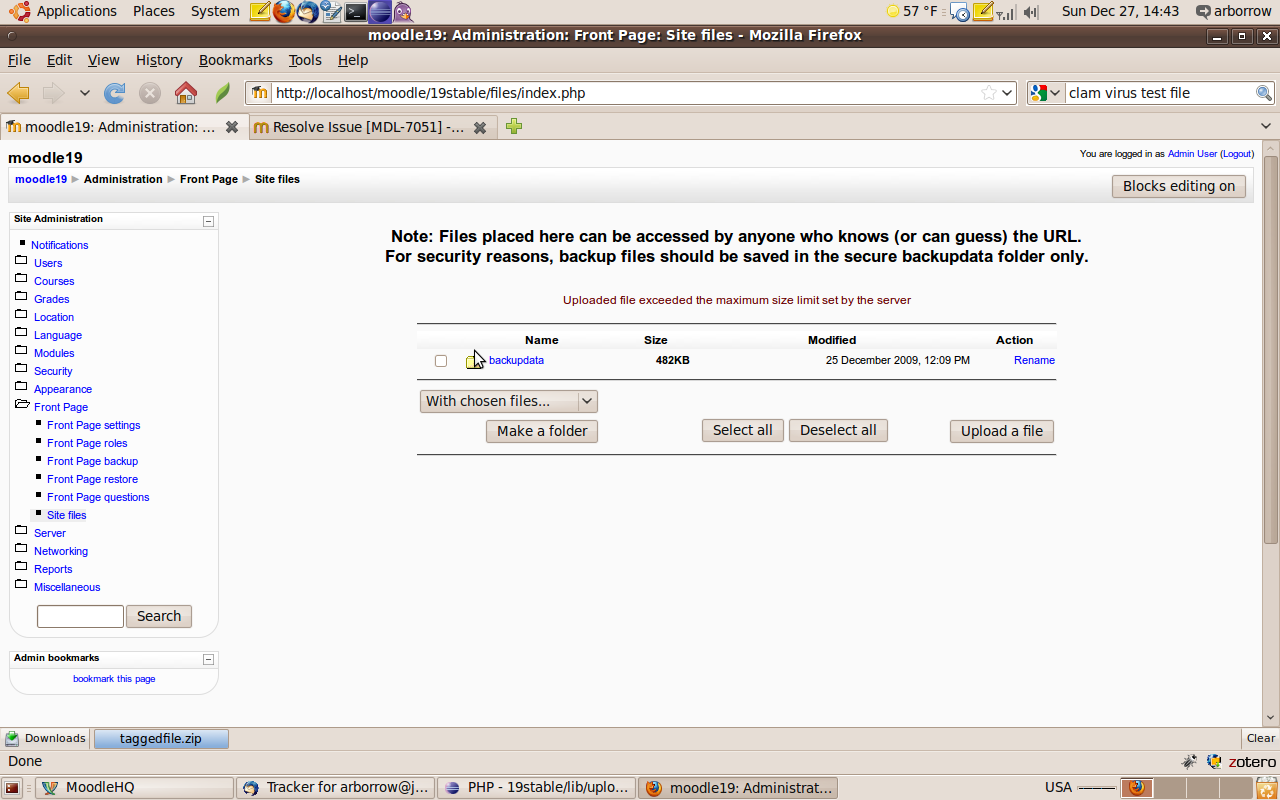The image size is (1280, 800).
Task: Click the 57 °F weather indicator
Action: (912, 12)
